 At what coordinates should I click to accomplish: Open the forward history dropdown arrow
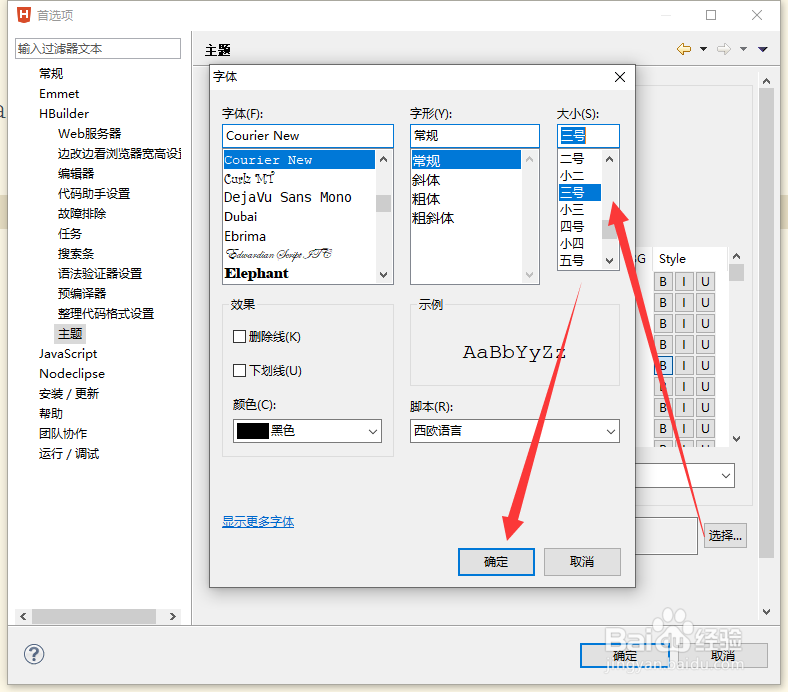click(x=743, y=49)
